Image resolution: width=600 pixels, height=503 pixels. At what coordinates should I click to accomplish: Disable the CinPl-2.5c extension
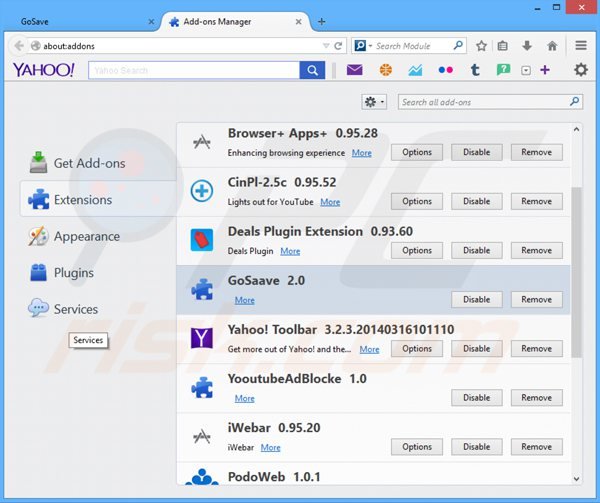[476, 201]
